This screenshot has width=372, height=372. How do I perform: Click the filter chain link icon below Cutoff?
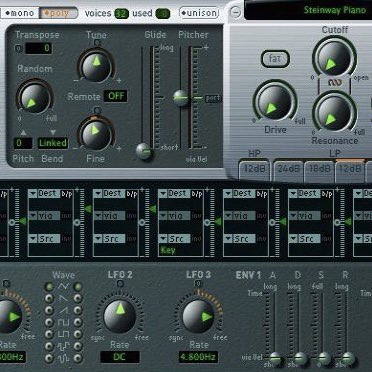[334, 82]
